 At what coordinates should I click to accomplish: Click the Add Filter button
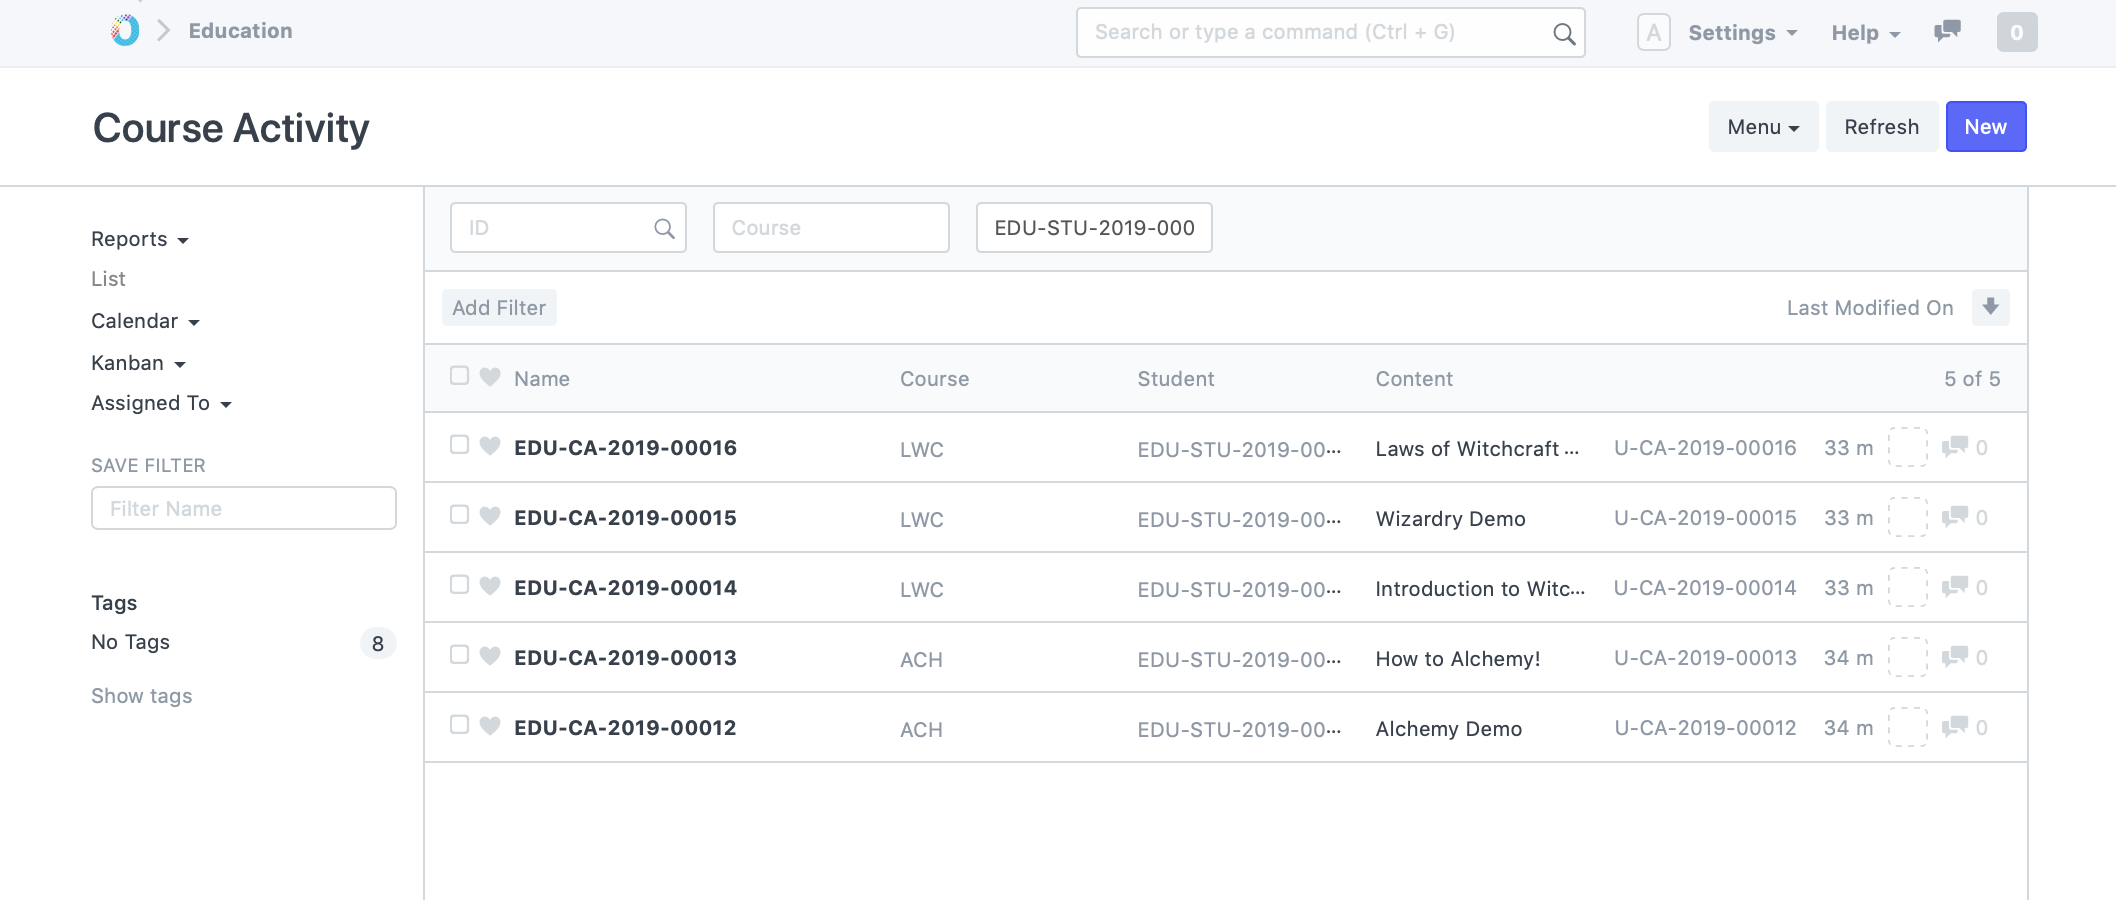499,308
